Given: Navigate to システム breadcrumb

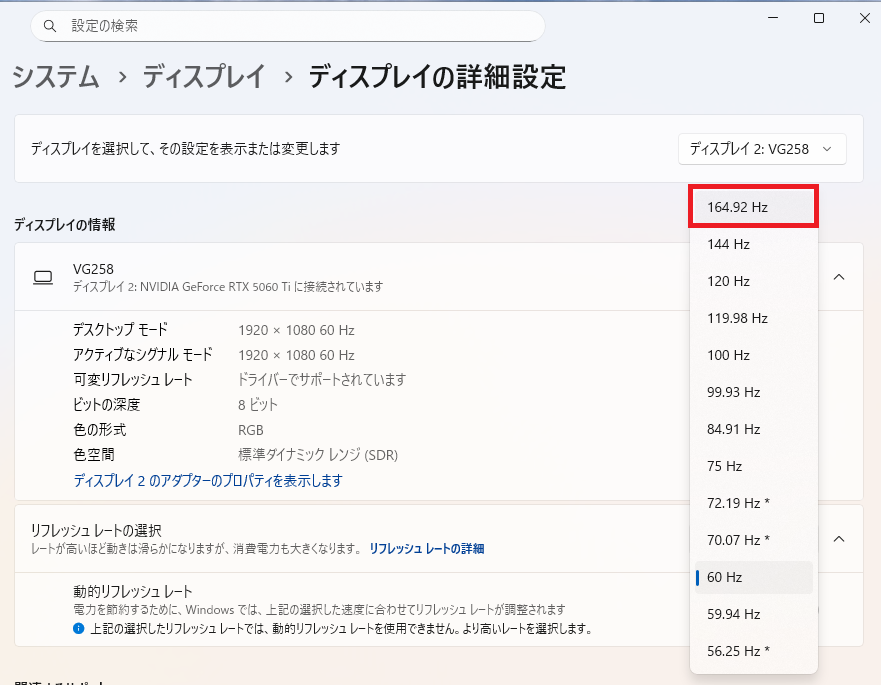Looking at the screenshot, I should (56, 75).
